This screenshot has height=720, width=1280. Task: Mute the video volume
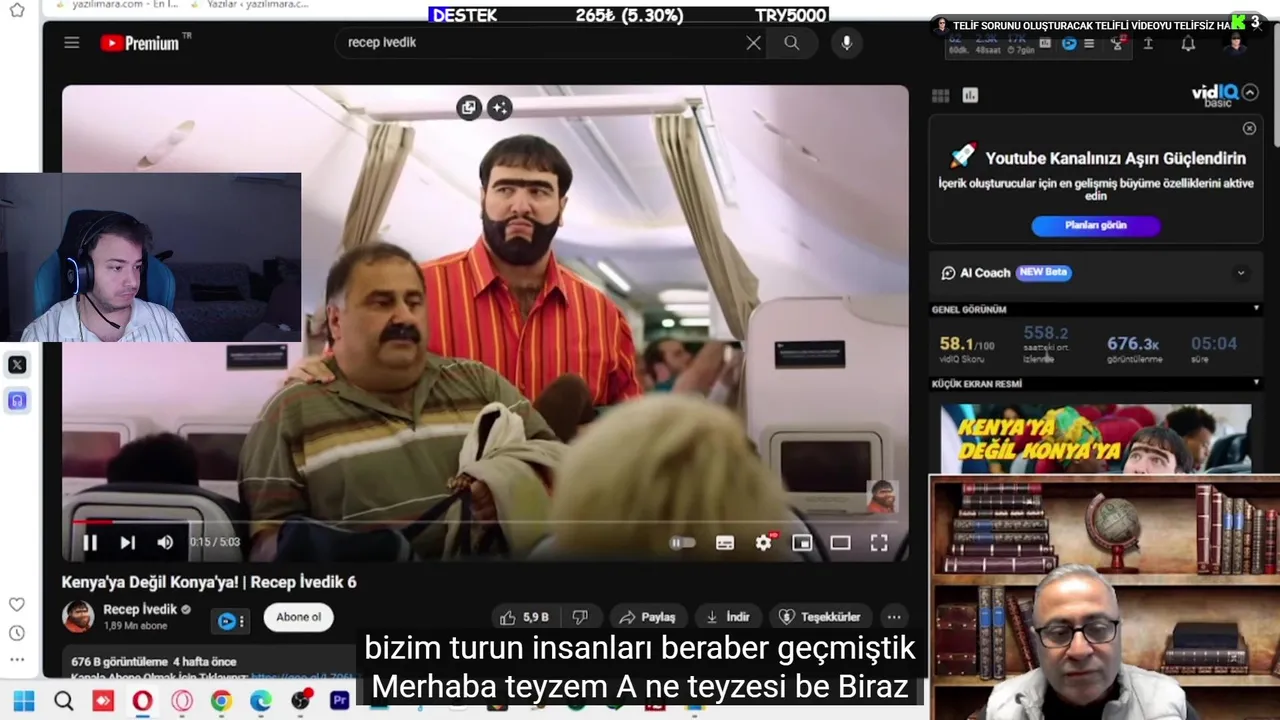point(166,542)
